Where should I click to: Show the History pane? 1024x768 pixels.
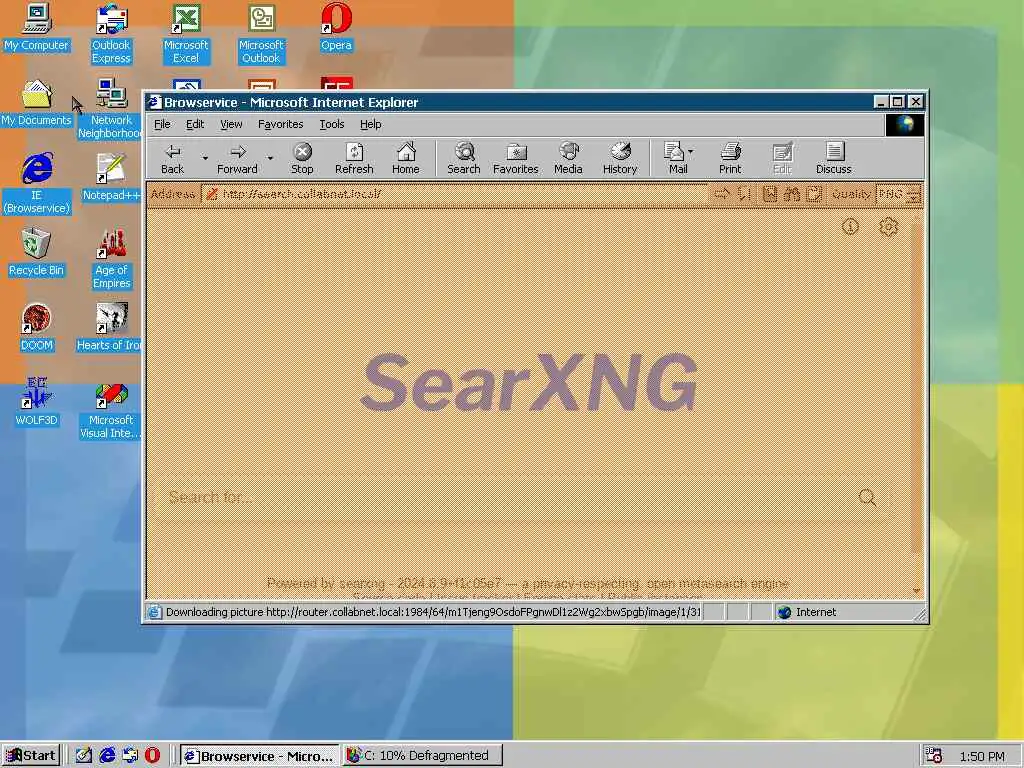click(620, 159)
